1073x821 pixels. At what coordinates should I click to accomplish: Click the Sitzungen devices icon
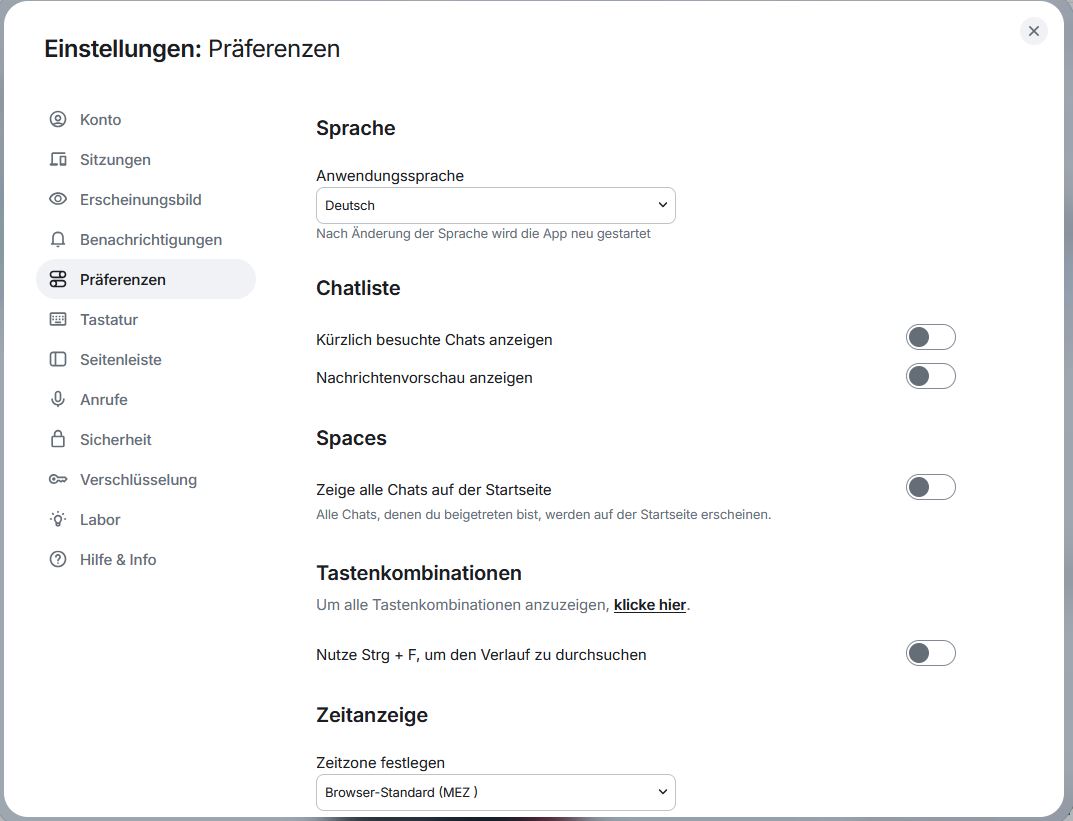coord(58,160)
